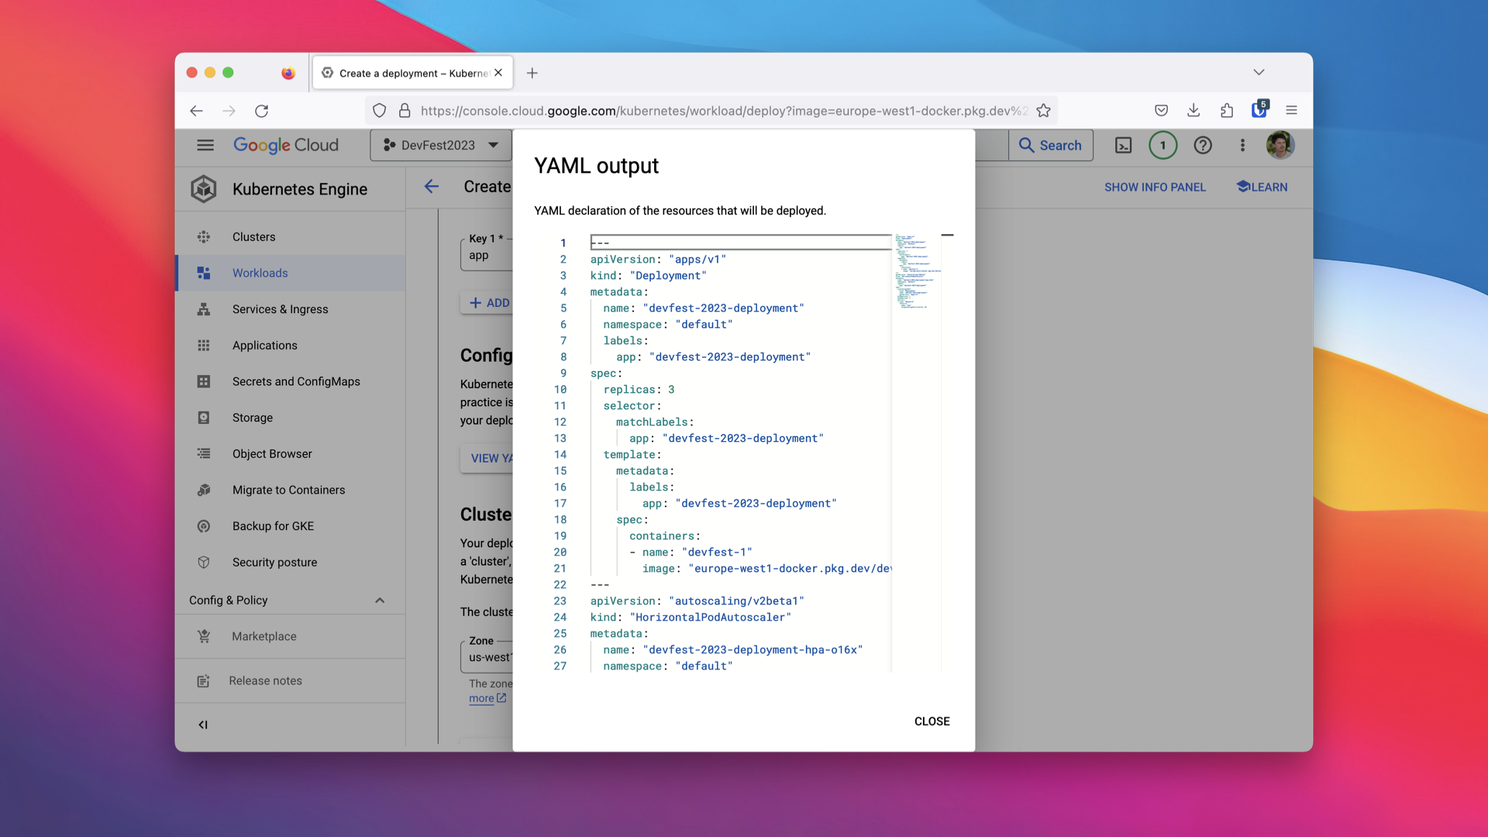
Task: Click the ADD label button
Action: (x=488, y=302)
